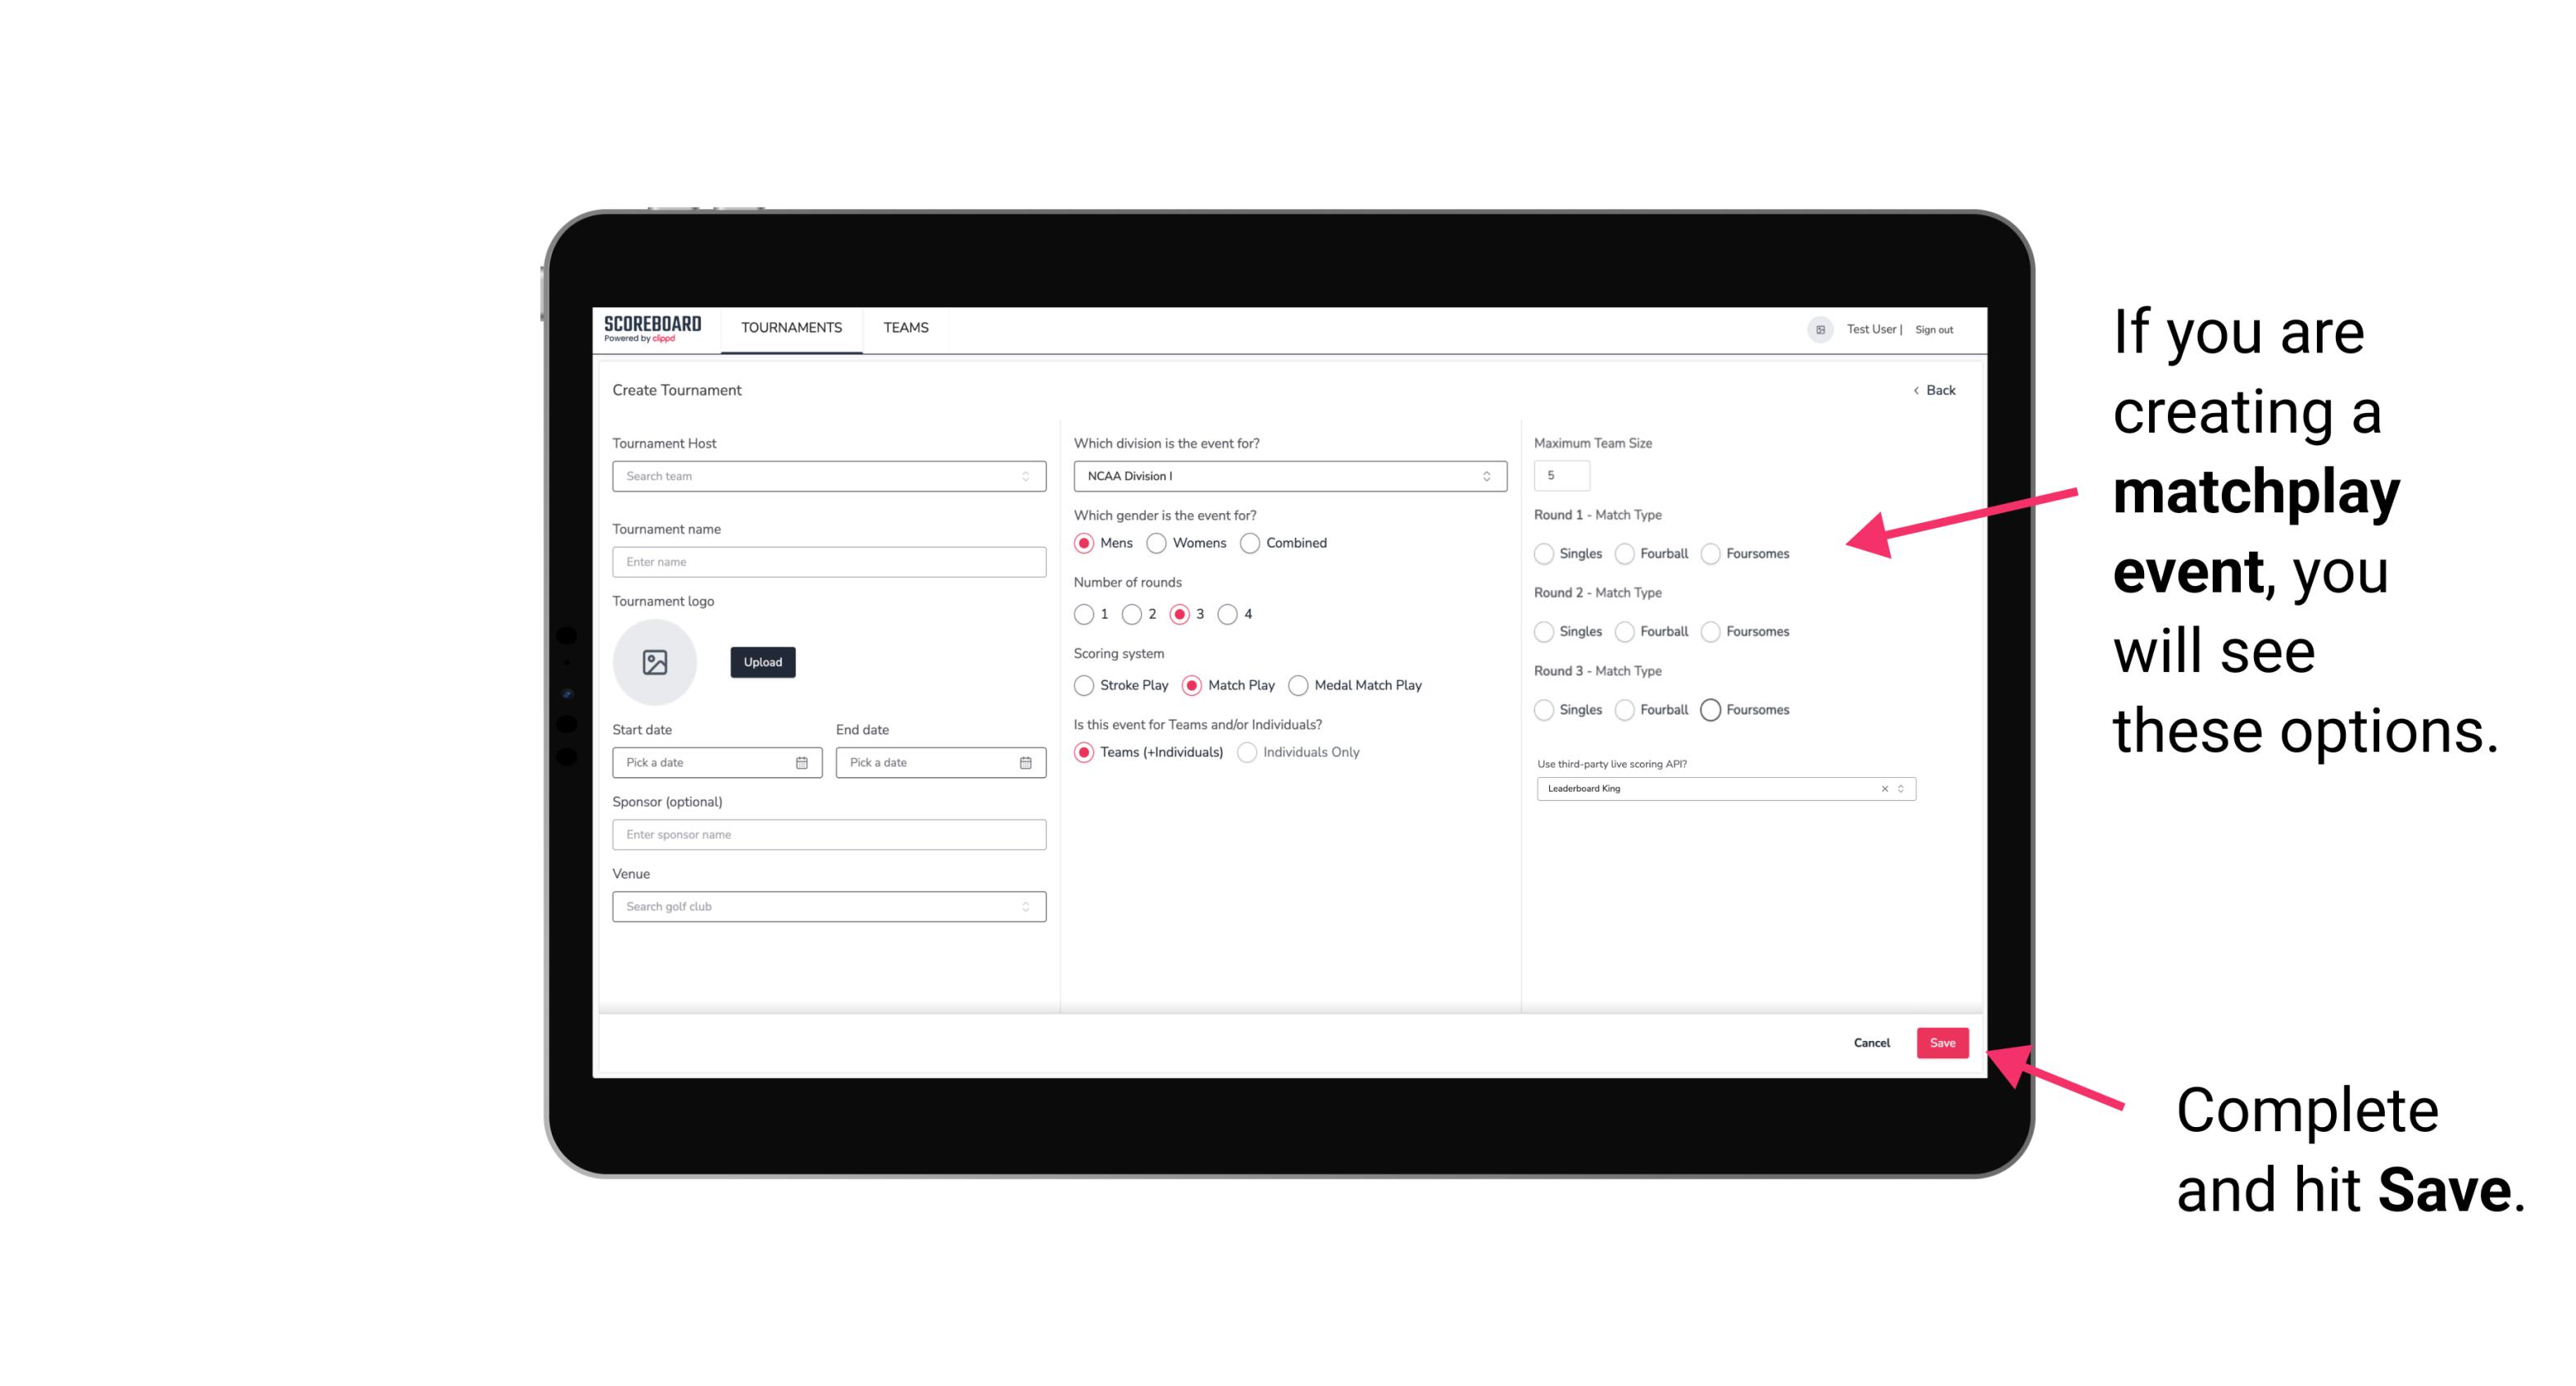Select the Womens gender radio button
2576x1386 pixels.
tap(1158, 543)
